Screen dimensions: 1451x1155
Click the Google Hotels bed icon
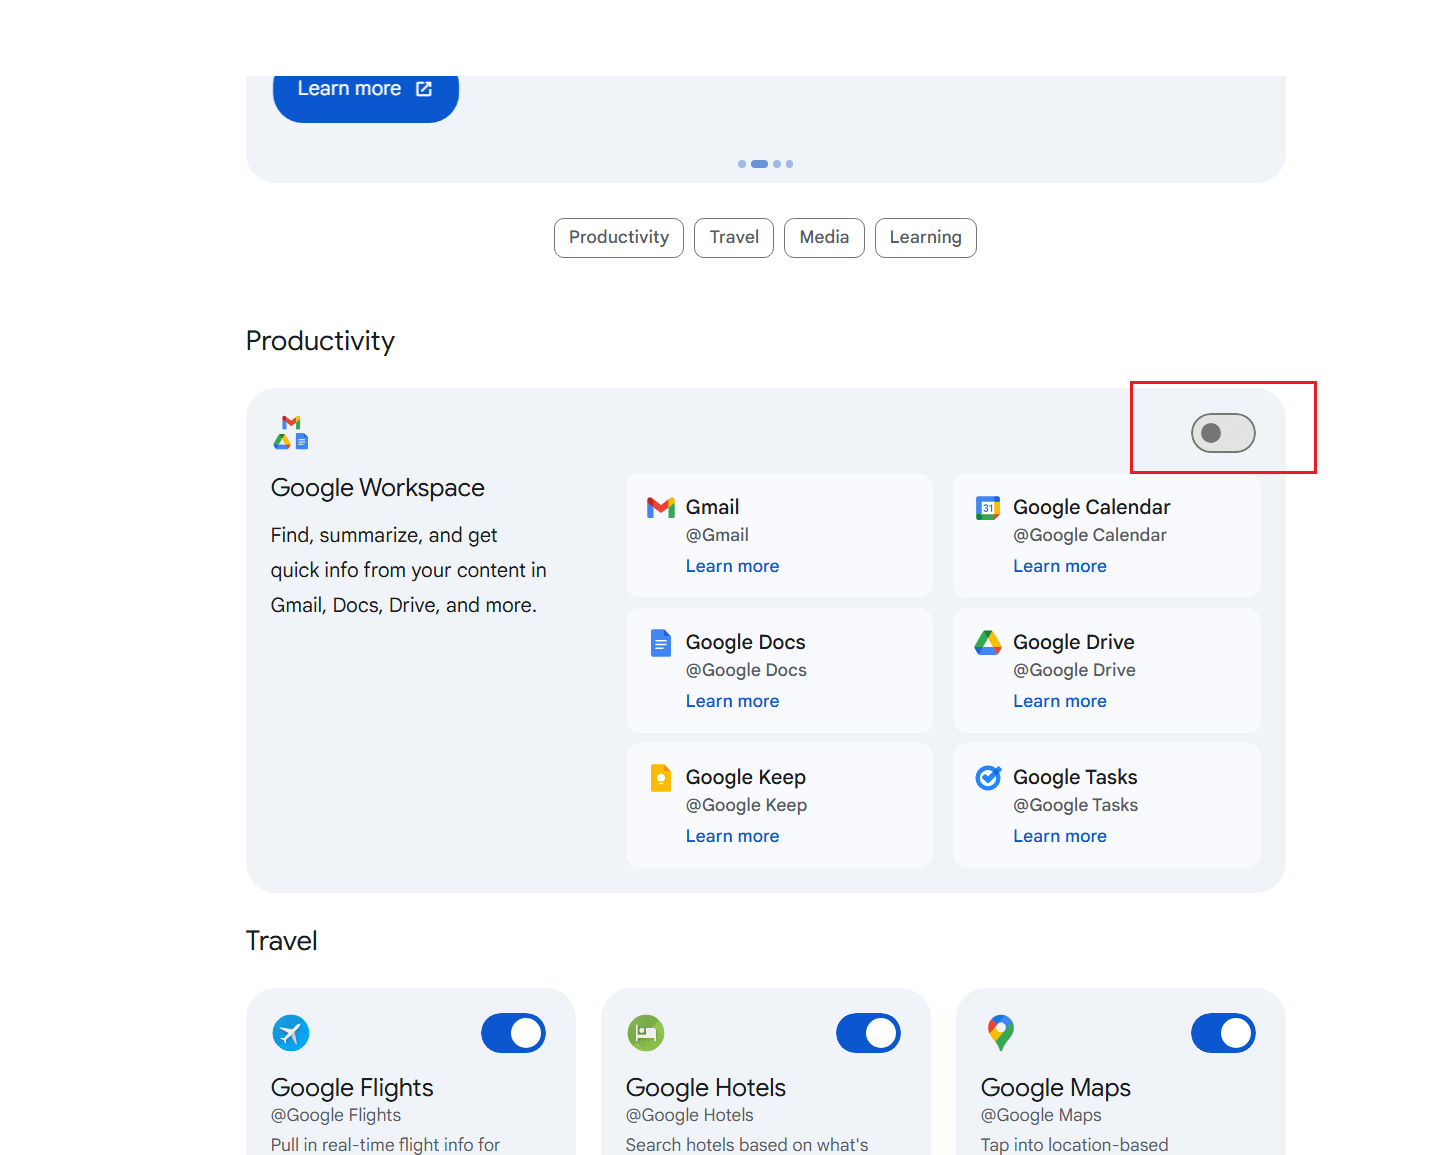(x=646, y=1033)
